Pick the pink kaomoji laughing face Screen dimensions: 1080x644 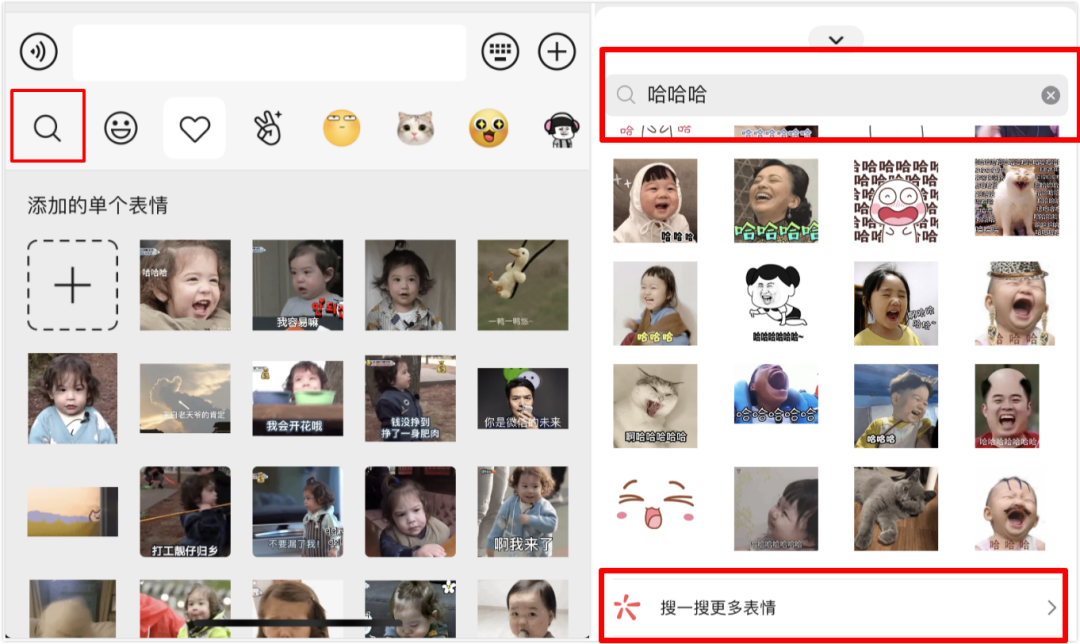(x=655, y=504)
